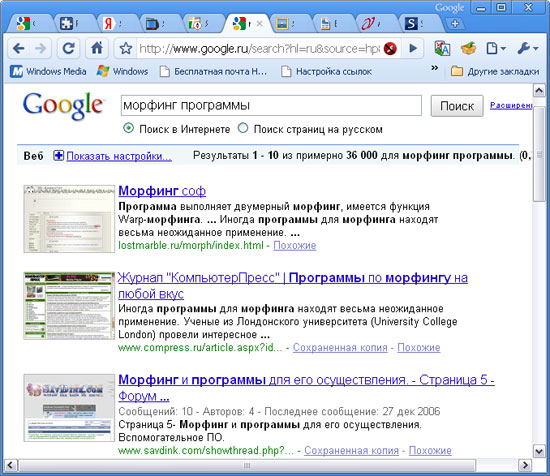Click the www.savdink.com/showthread.php green URL text
This screenshot has height=476, width=550.
206,450
